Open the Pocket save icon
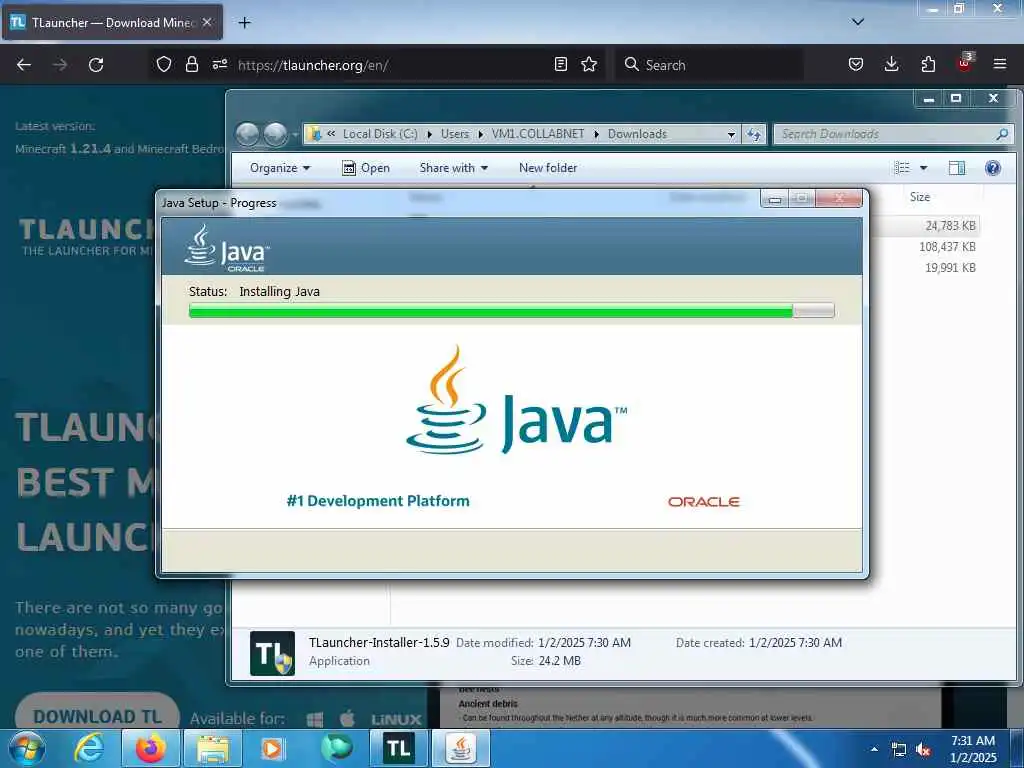The image size is (1024, 768). (856, 64)
